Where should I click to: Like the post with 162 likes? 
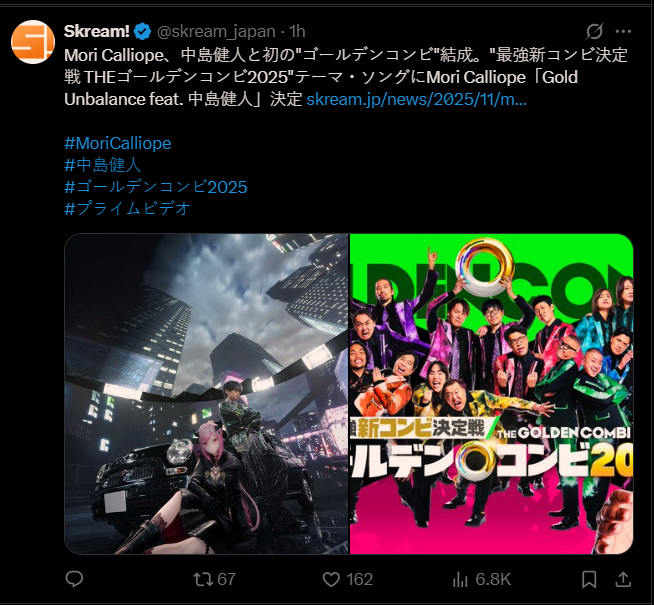point(348,579)
